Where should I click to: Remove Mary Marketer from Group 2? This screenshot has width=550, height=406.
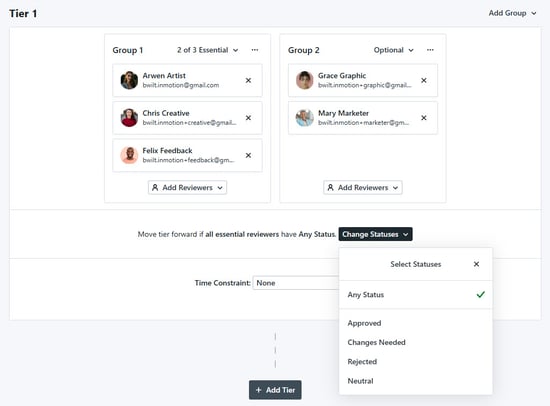pos(424,118)
